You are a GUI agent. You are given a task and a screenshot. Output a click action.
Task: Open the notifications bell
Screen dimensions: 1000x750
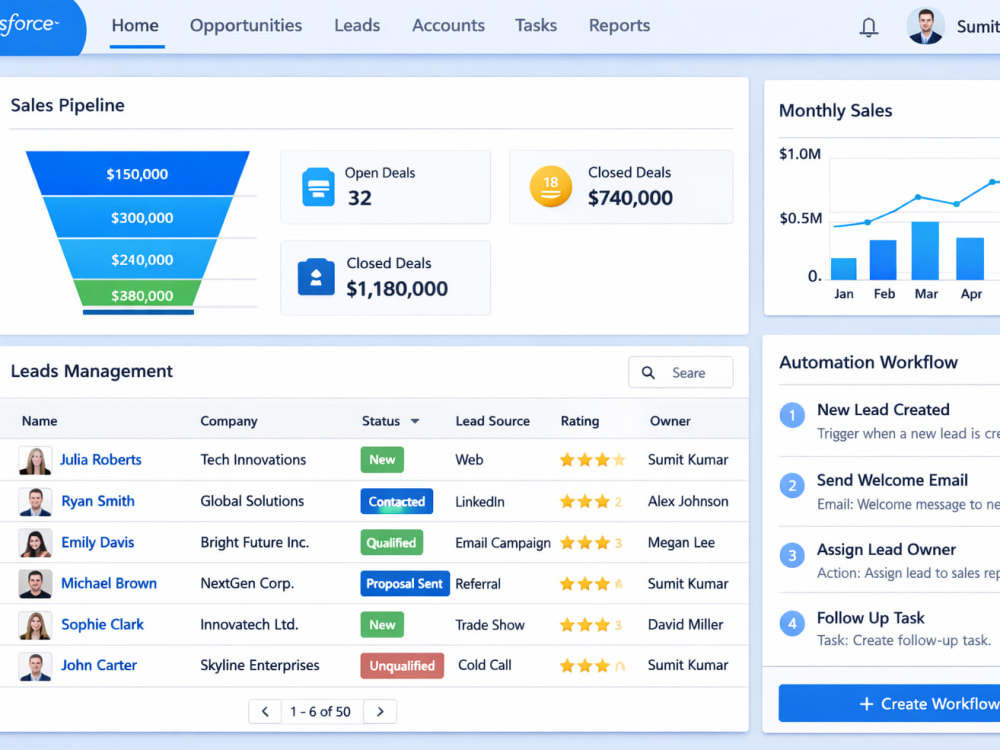tap(868, 27)
